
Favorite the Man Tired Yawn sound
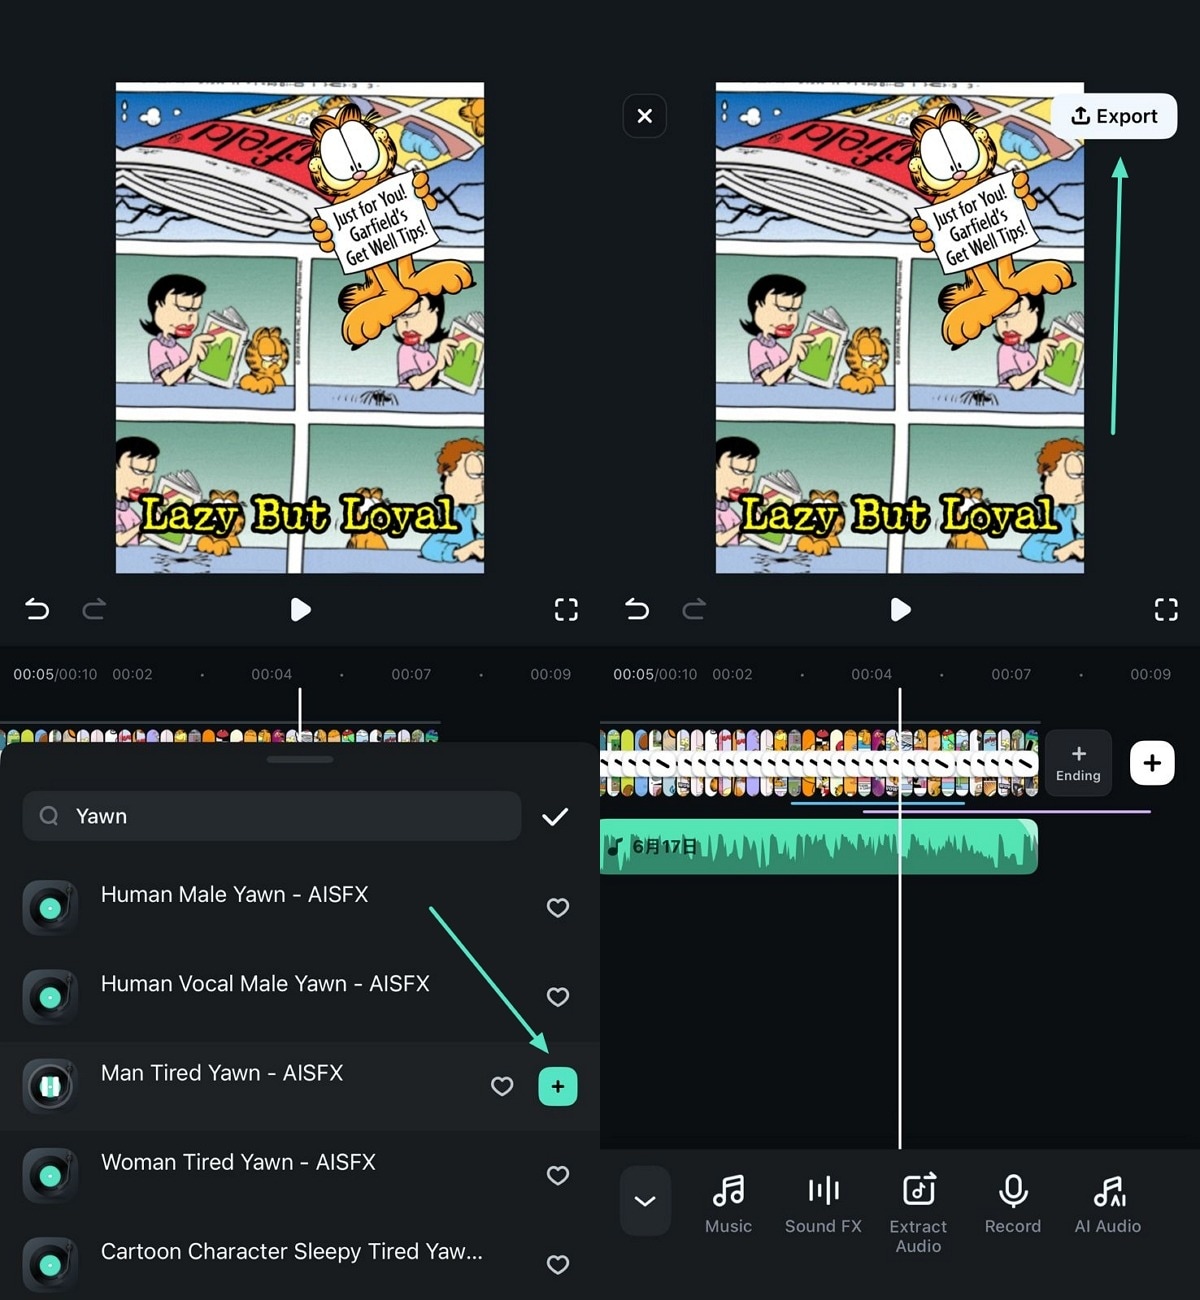coord(502,1086)
